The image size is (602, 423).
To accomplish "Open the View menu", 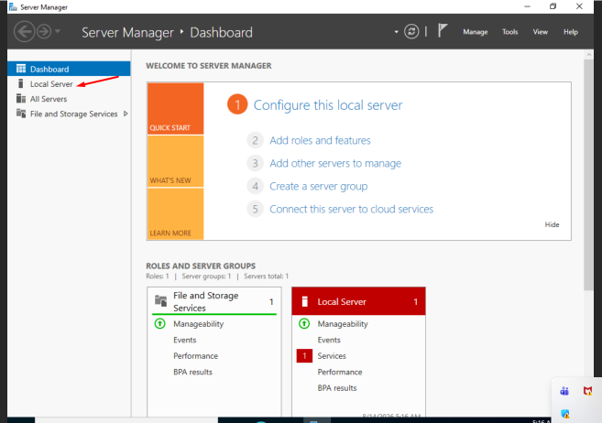I will 540,32.
